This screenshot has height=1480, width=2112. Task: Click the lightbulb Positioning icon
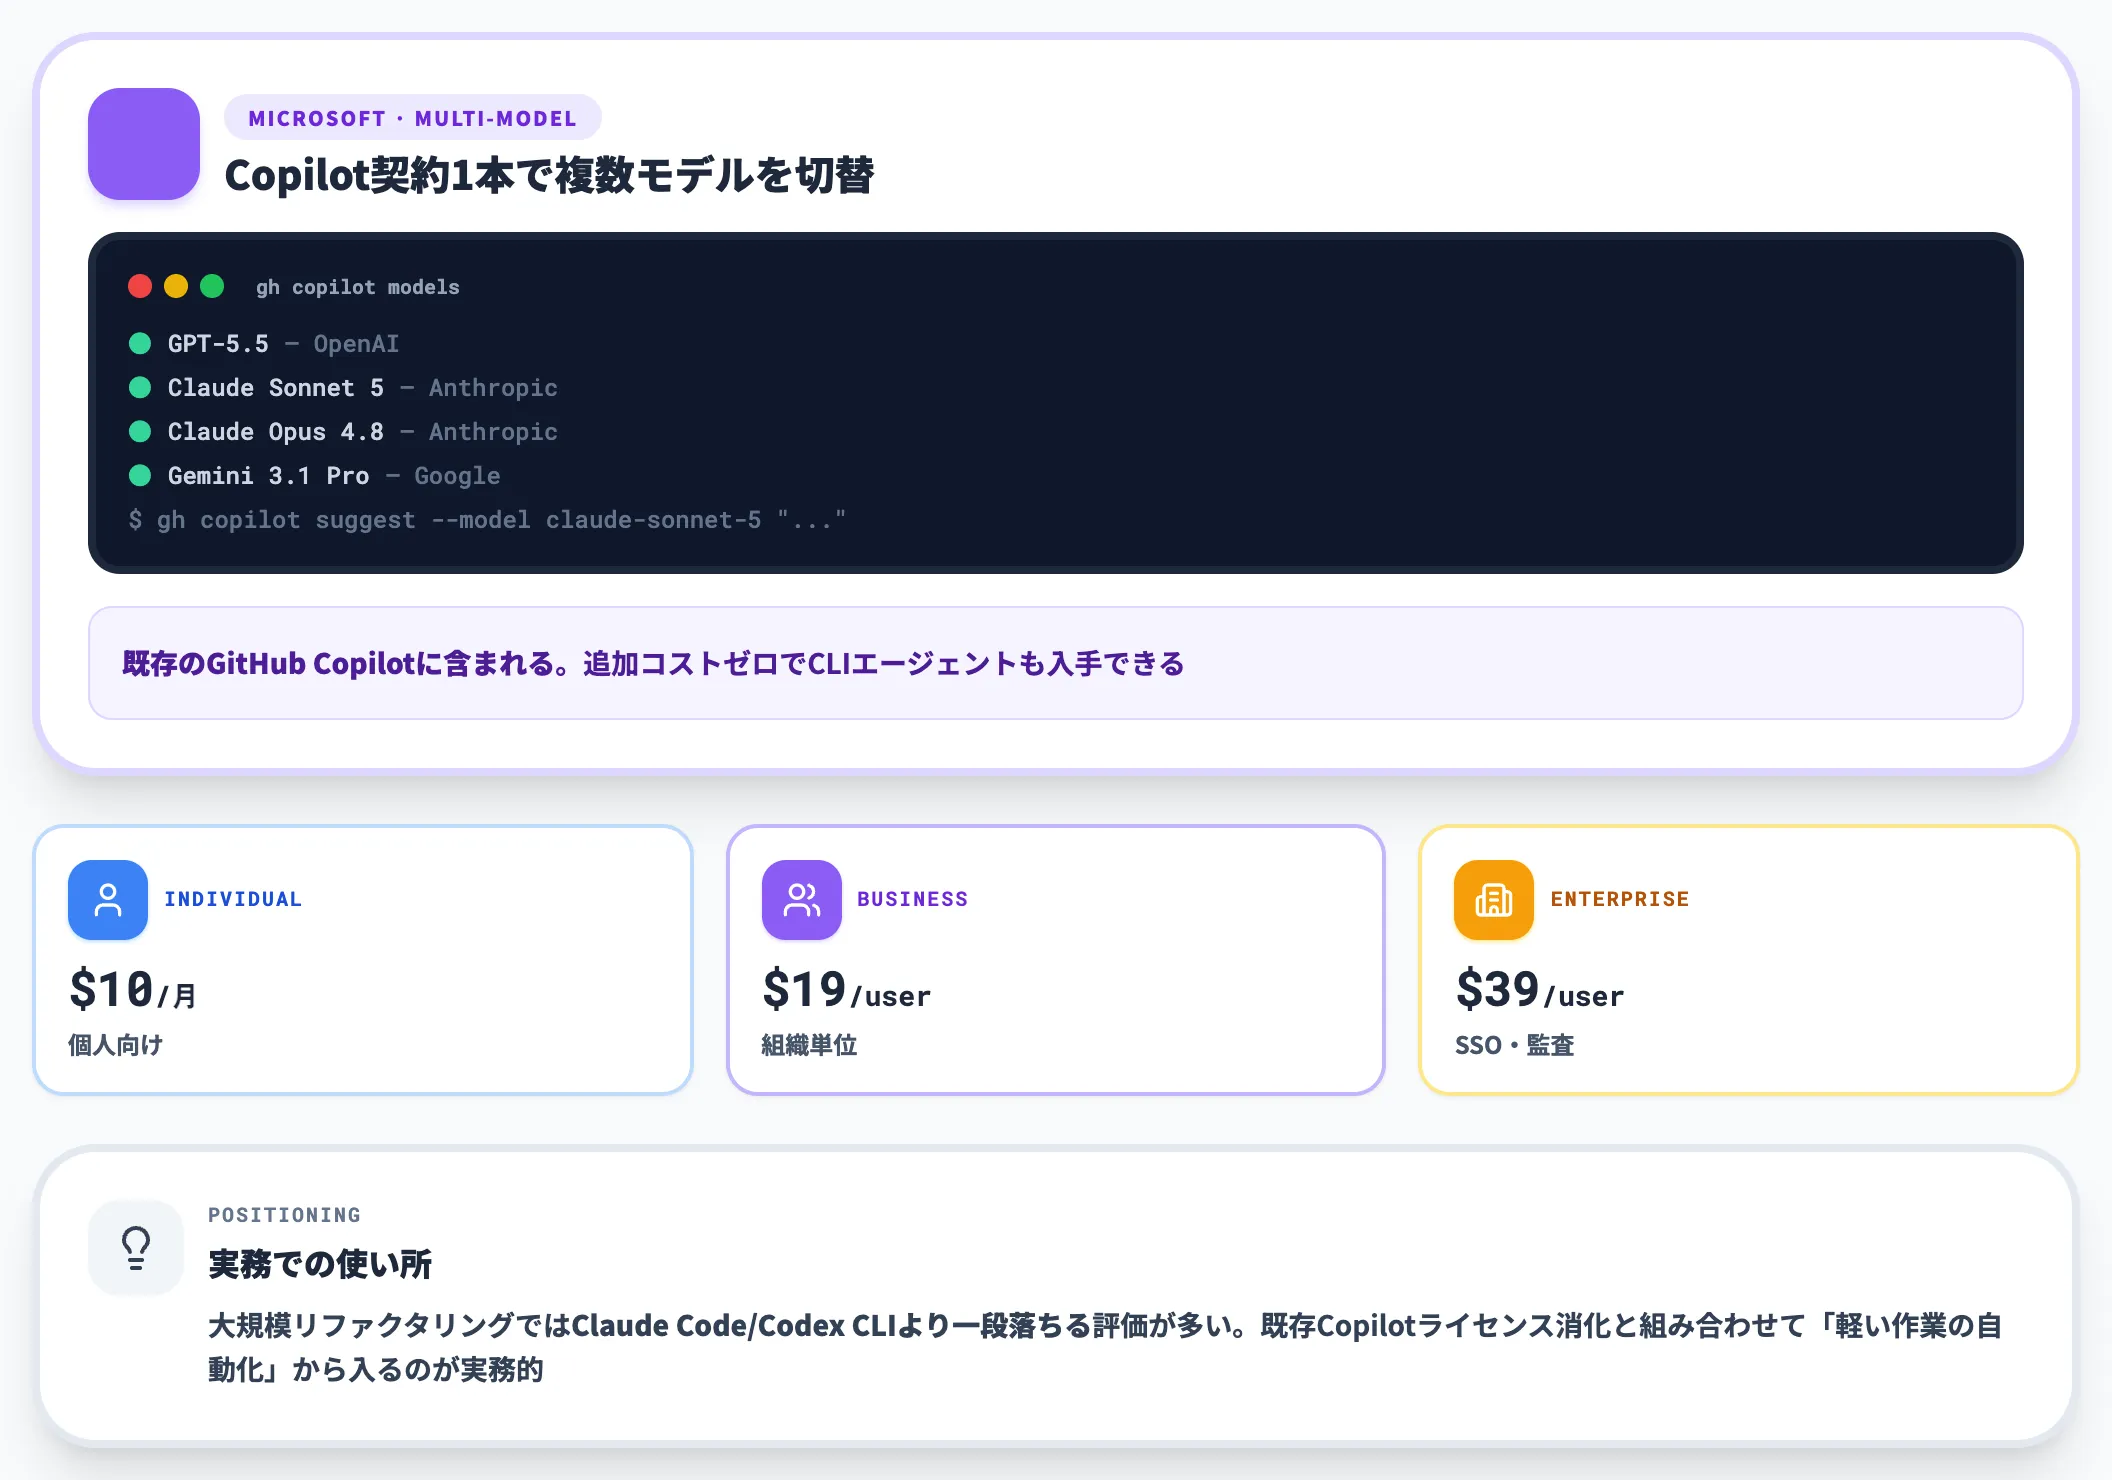[x=136, y=1248]
